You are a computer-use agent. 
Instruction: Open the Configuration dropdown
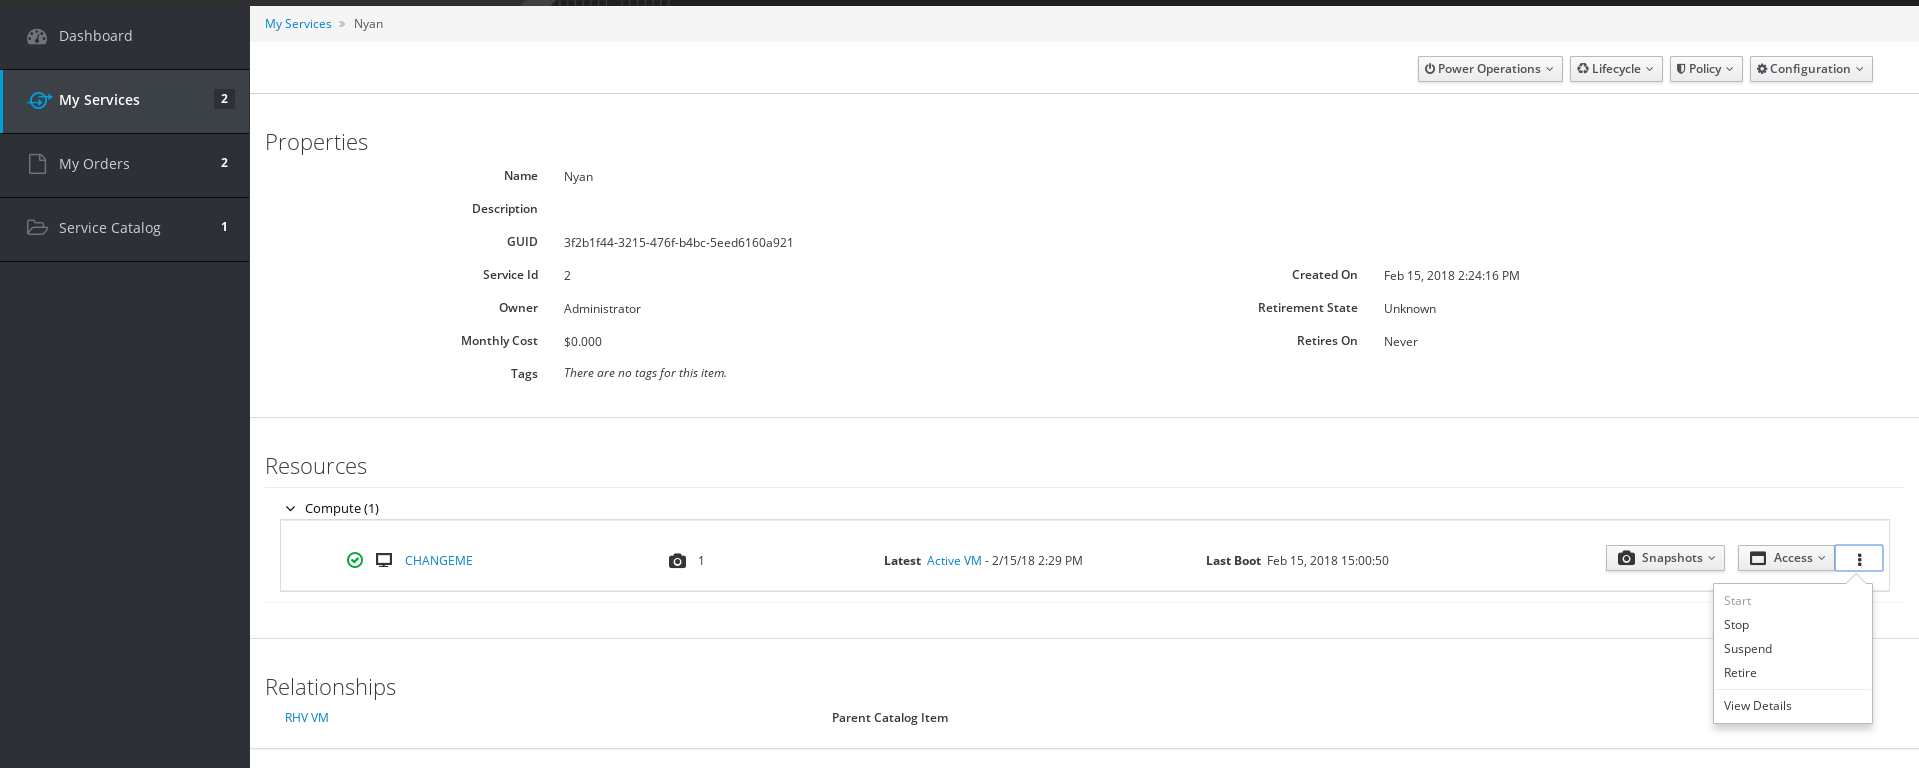coord(1810,69)
